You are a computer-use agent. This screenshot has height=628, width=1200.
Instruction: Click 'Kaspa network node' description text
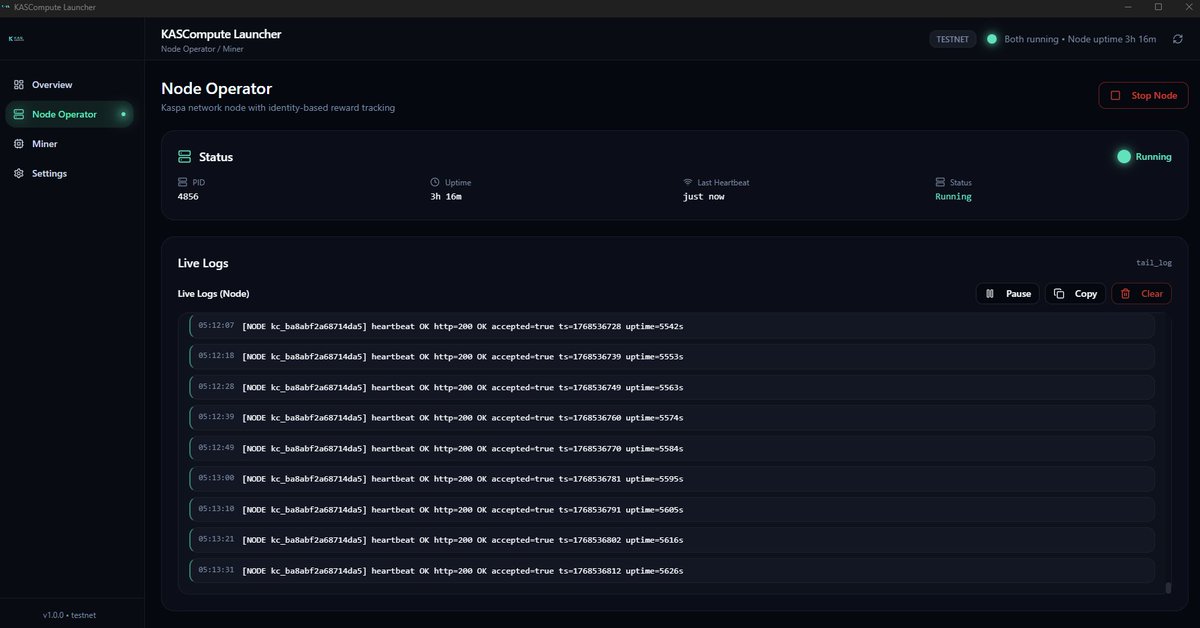pos(278,107)
